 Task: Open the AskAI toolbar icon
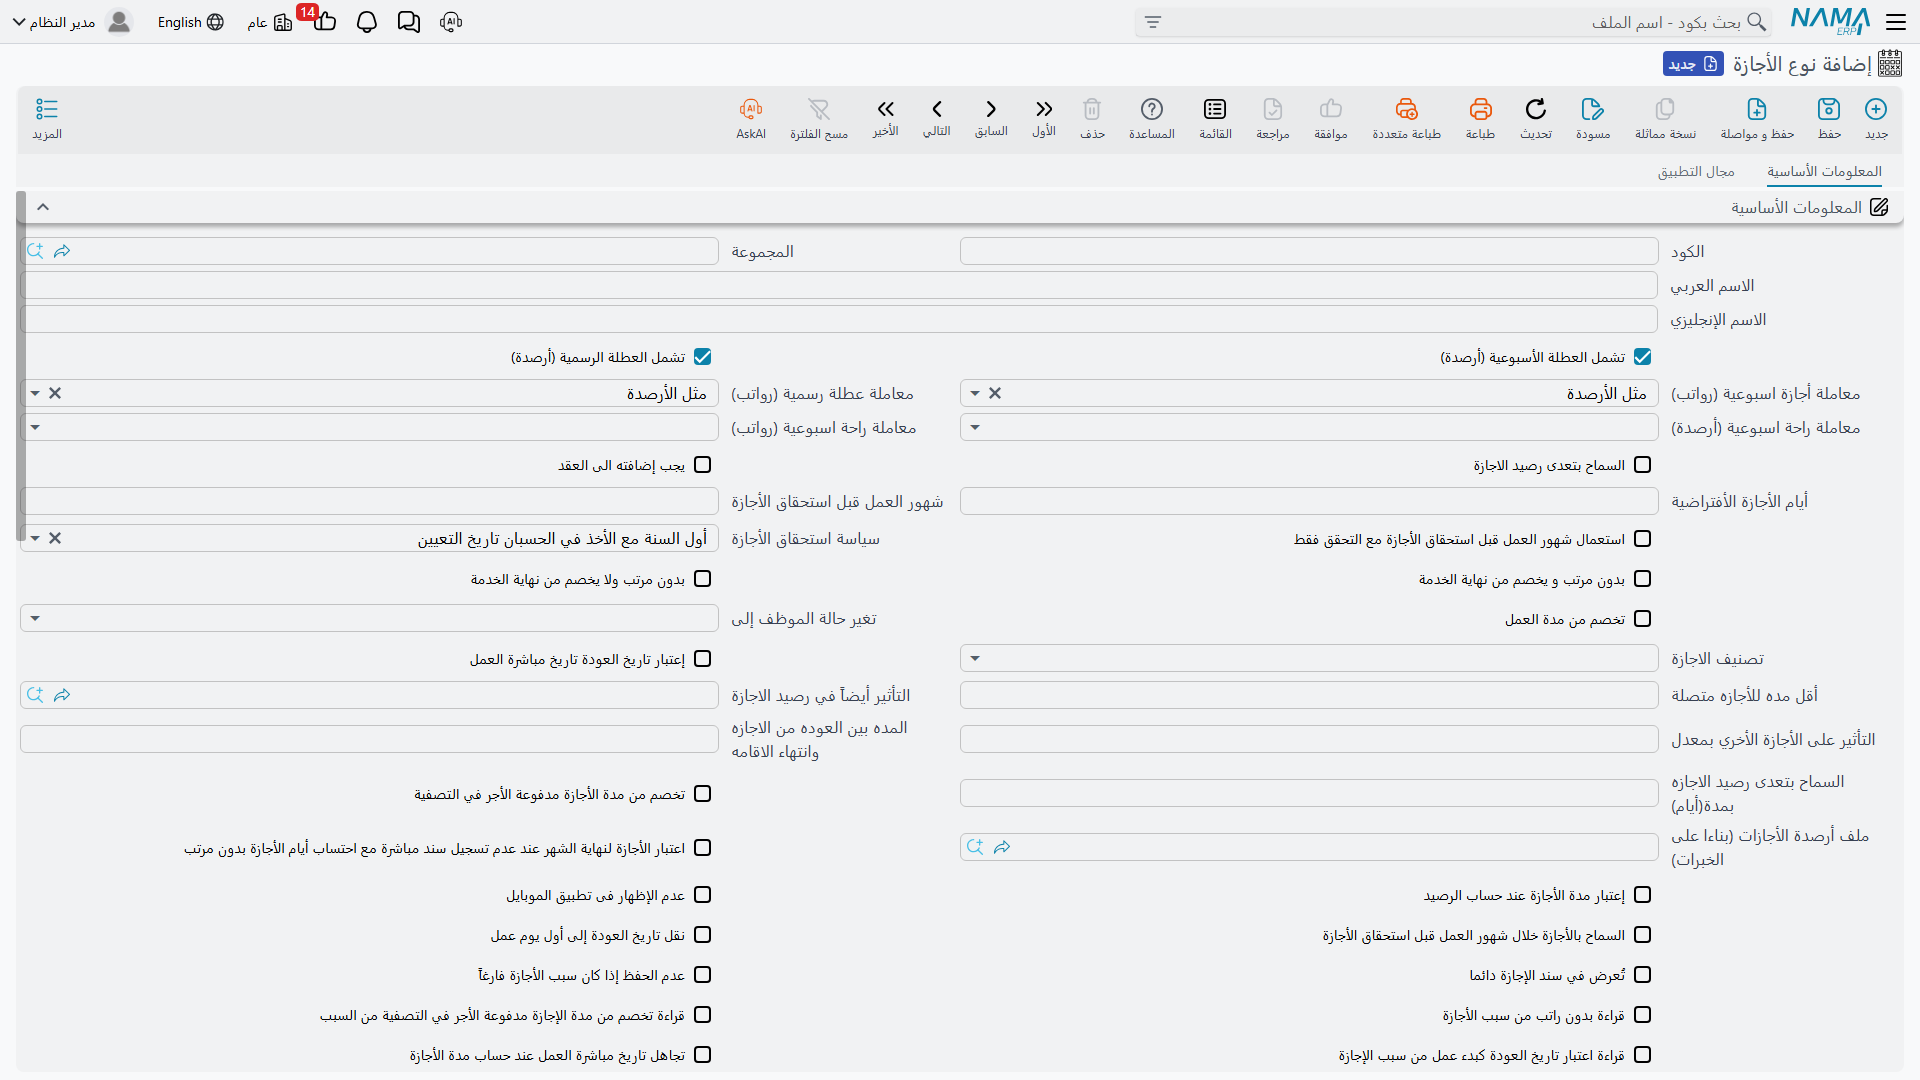point(751,109)
